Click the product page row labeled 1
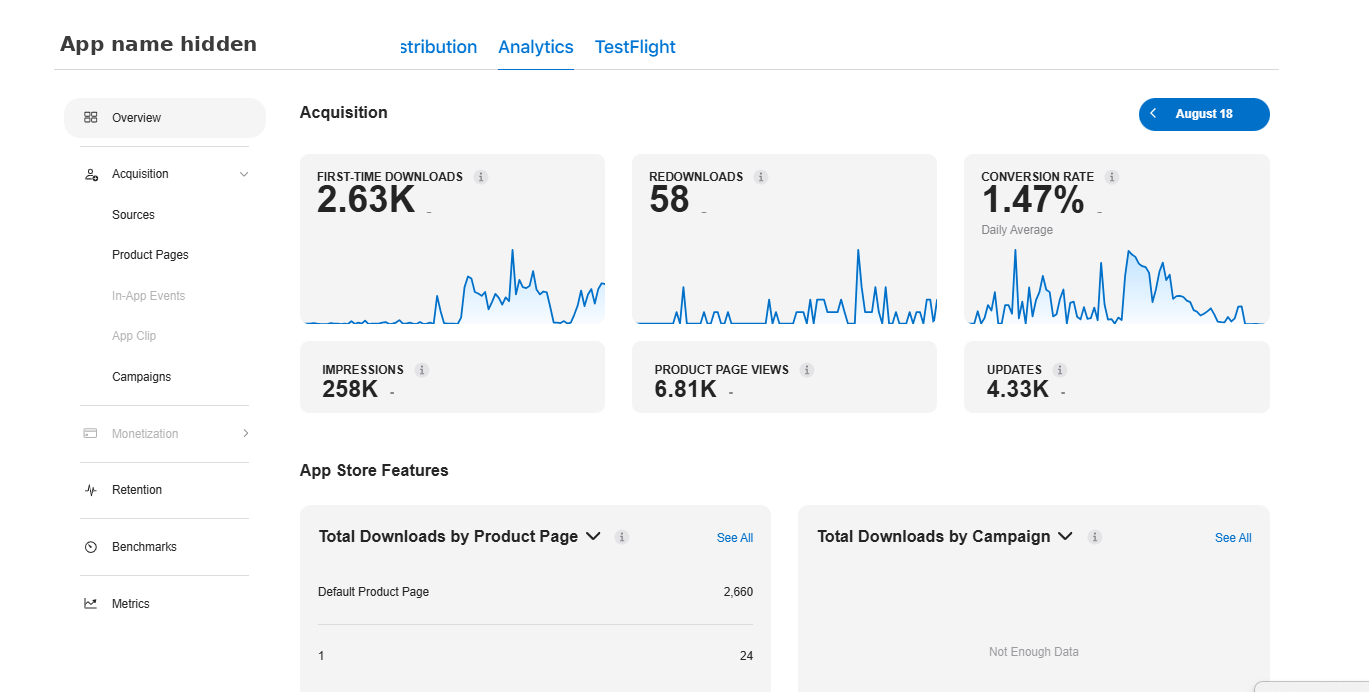Screen dimensions: 1369x692 (x=535, y=656)
